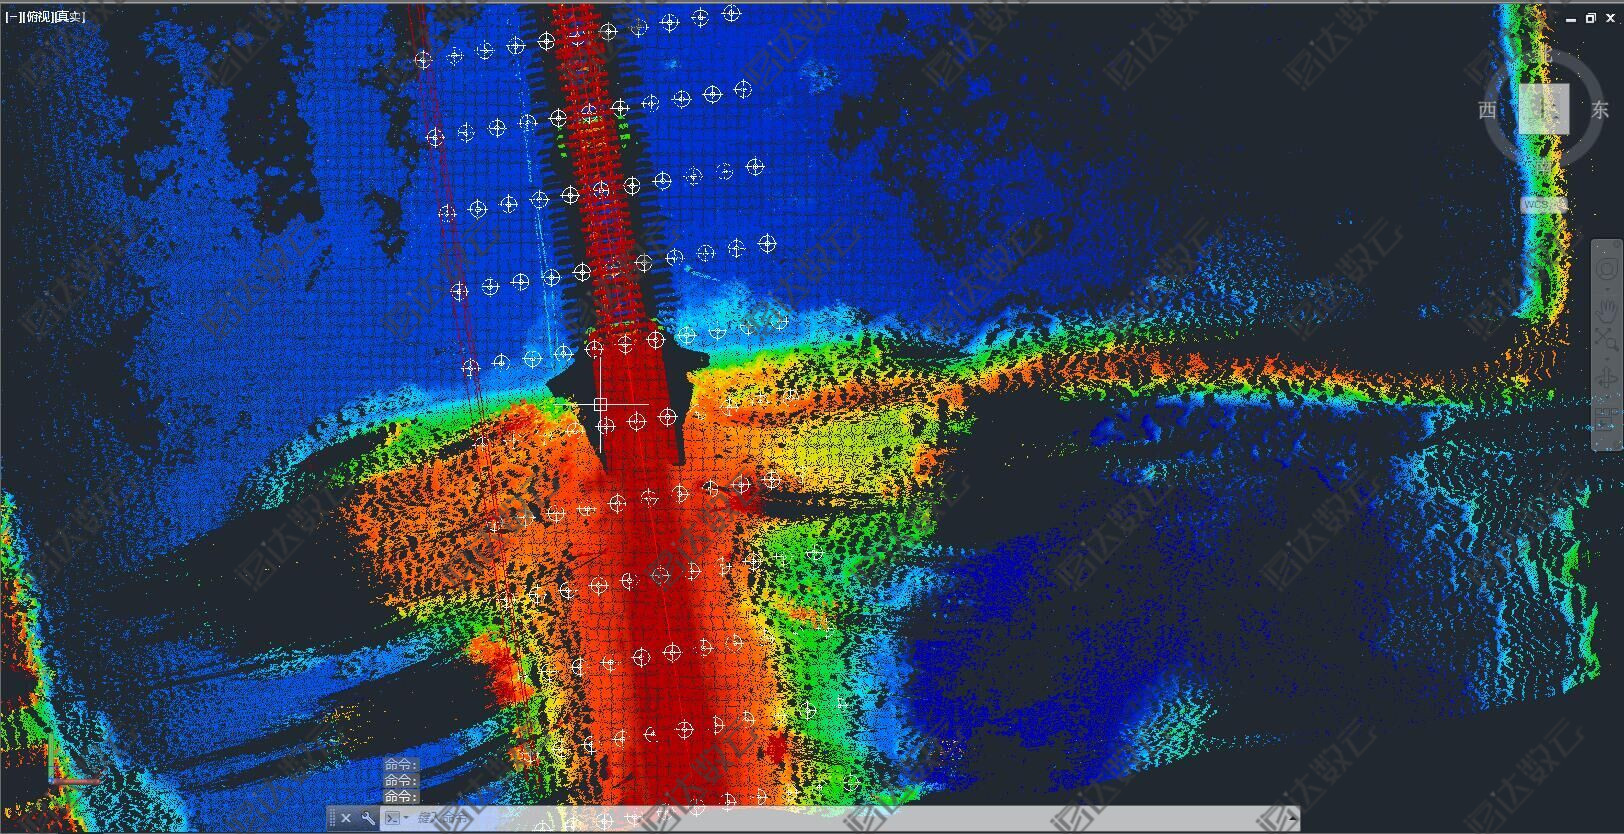This screenshot has width=1624, height=834.
Task: Expand command history with right-end arrow
Action: click(x=1291, y=818)
